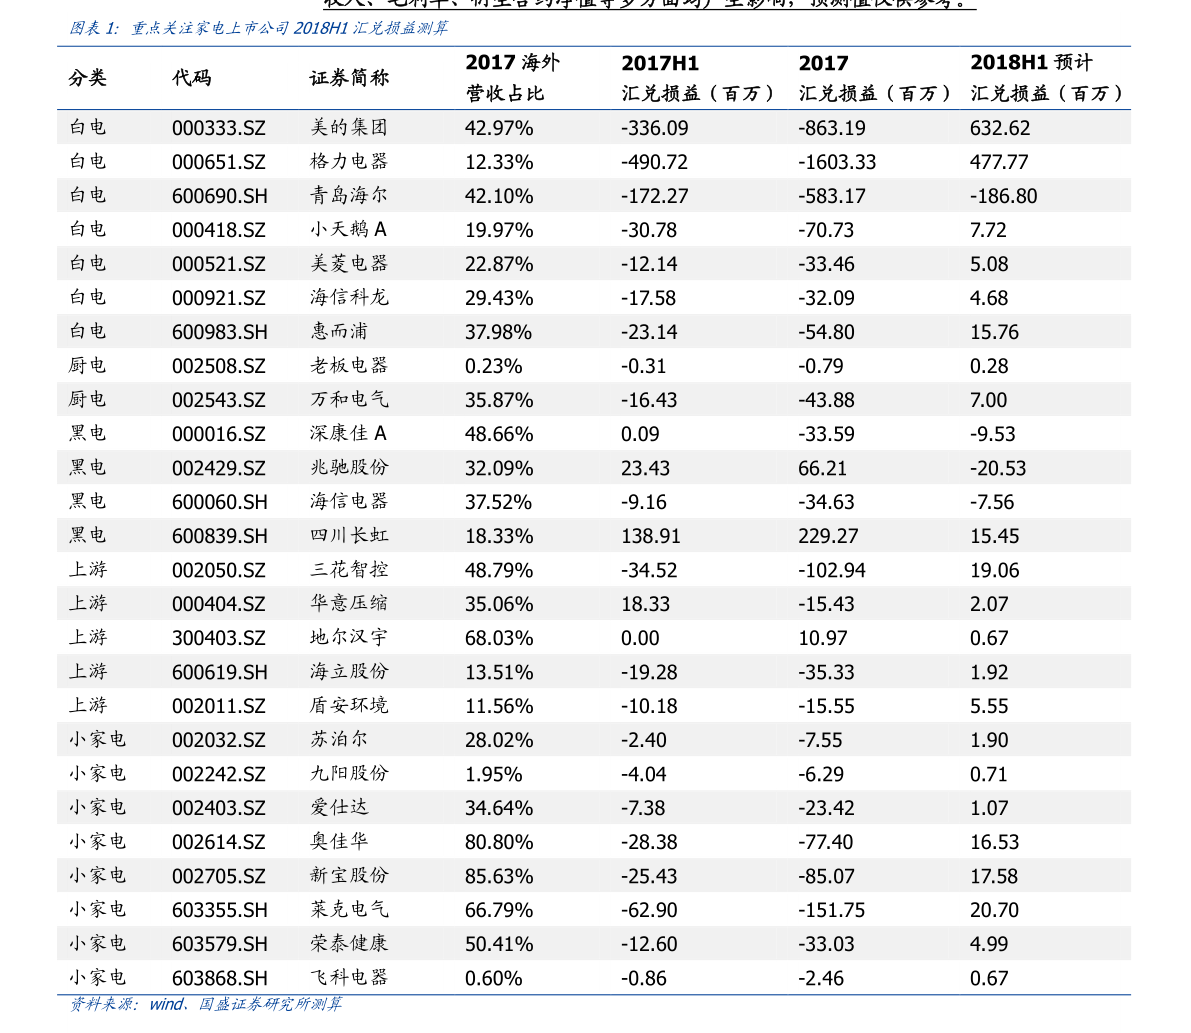Select the value -186.80 for 青岛海尔
This screenshot has height=1033, width=1191.
coord(1003,196)
